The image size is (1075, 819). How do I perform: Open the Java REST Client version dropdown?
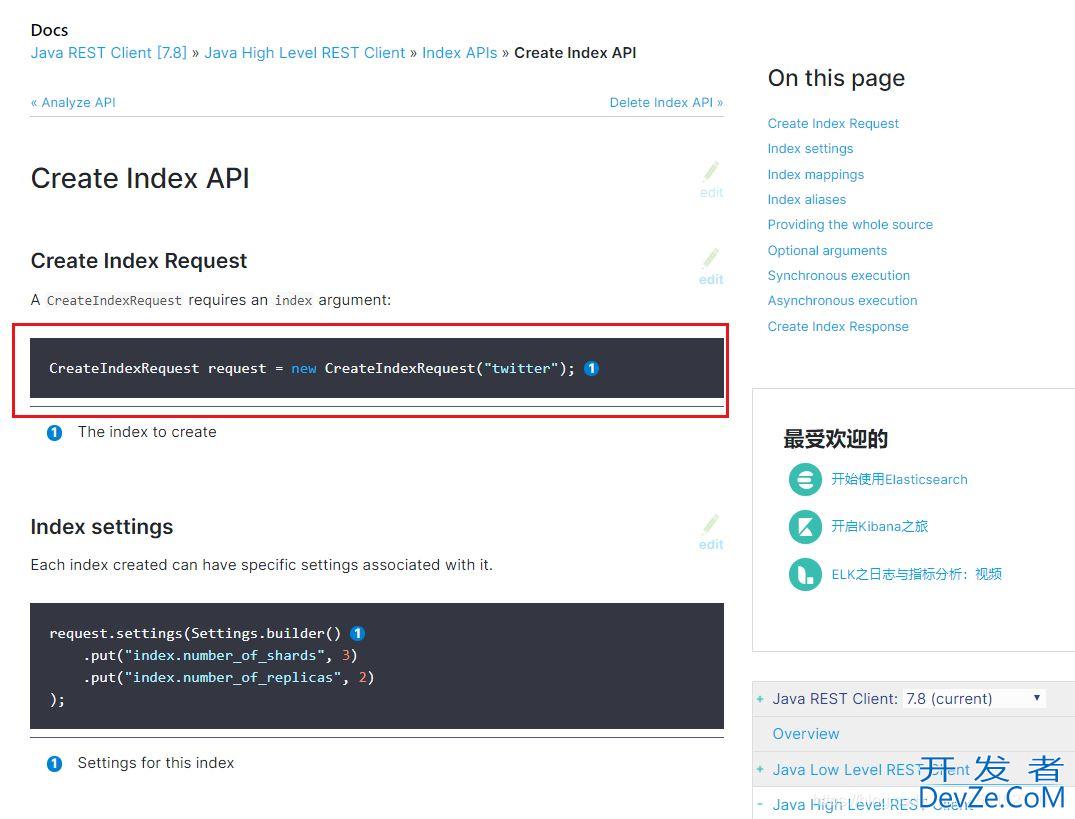point(974,698)
